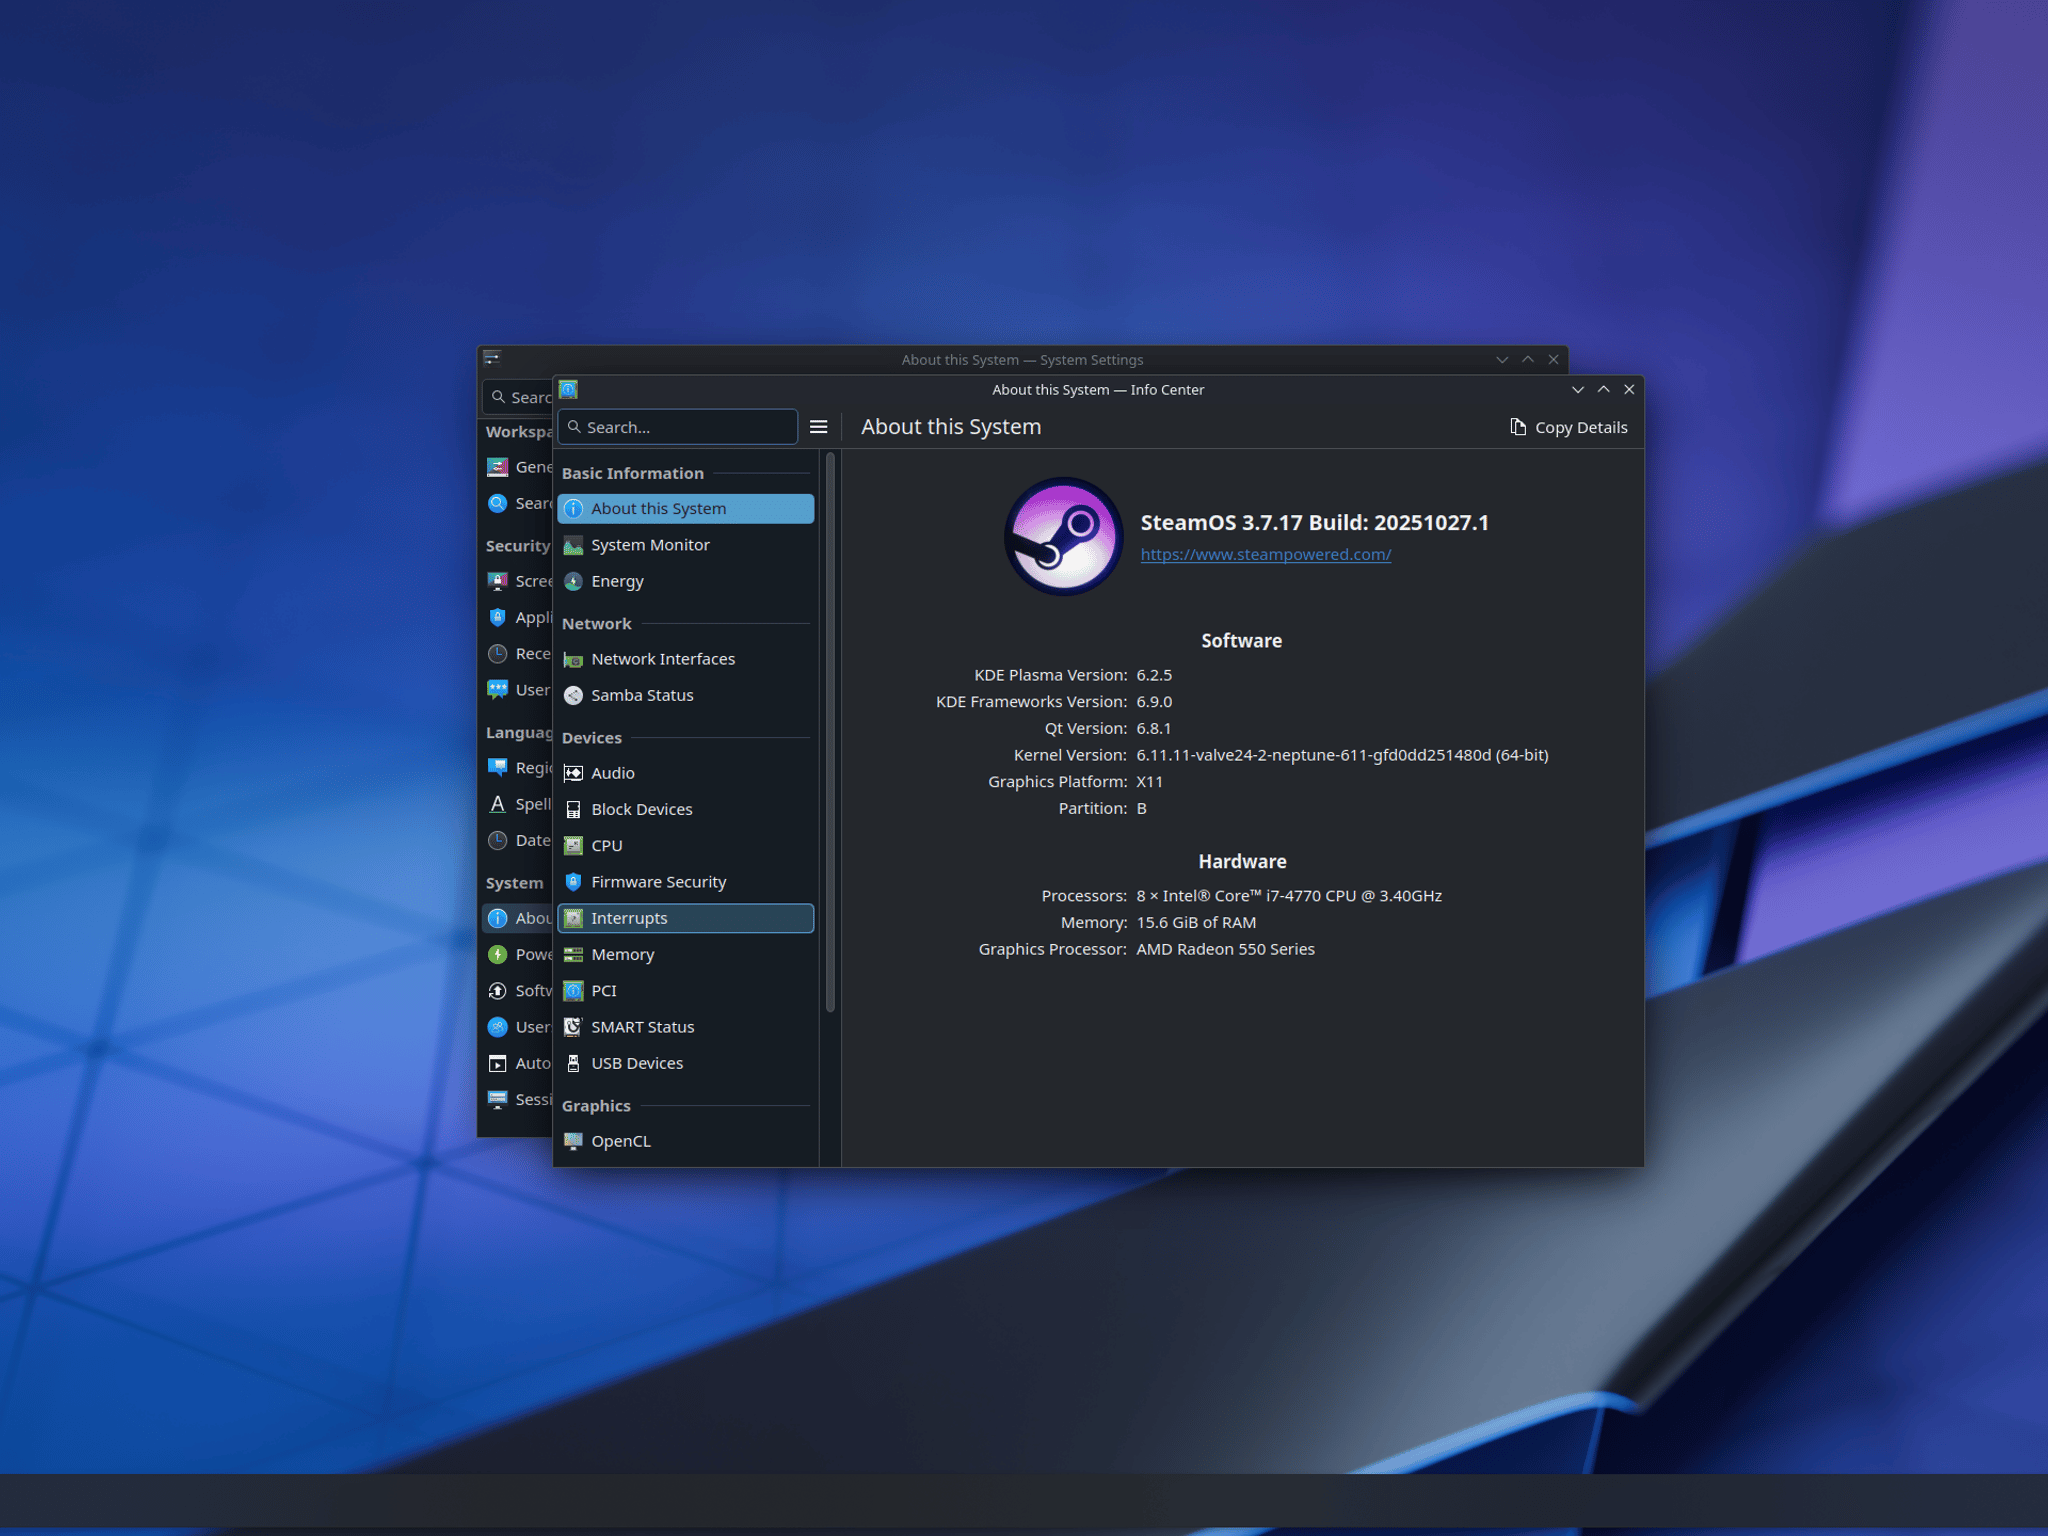Click User Feedback icon in System Settings
Viewport: 2048px width, 1536px height.
[x=497, y=690]
